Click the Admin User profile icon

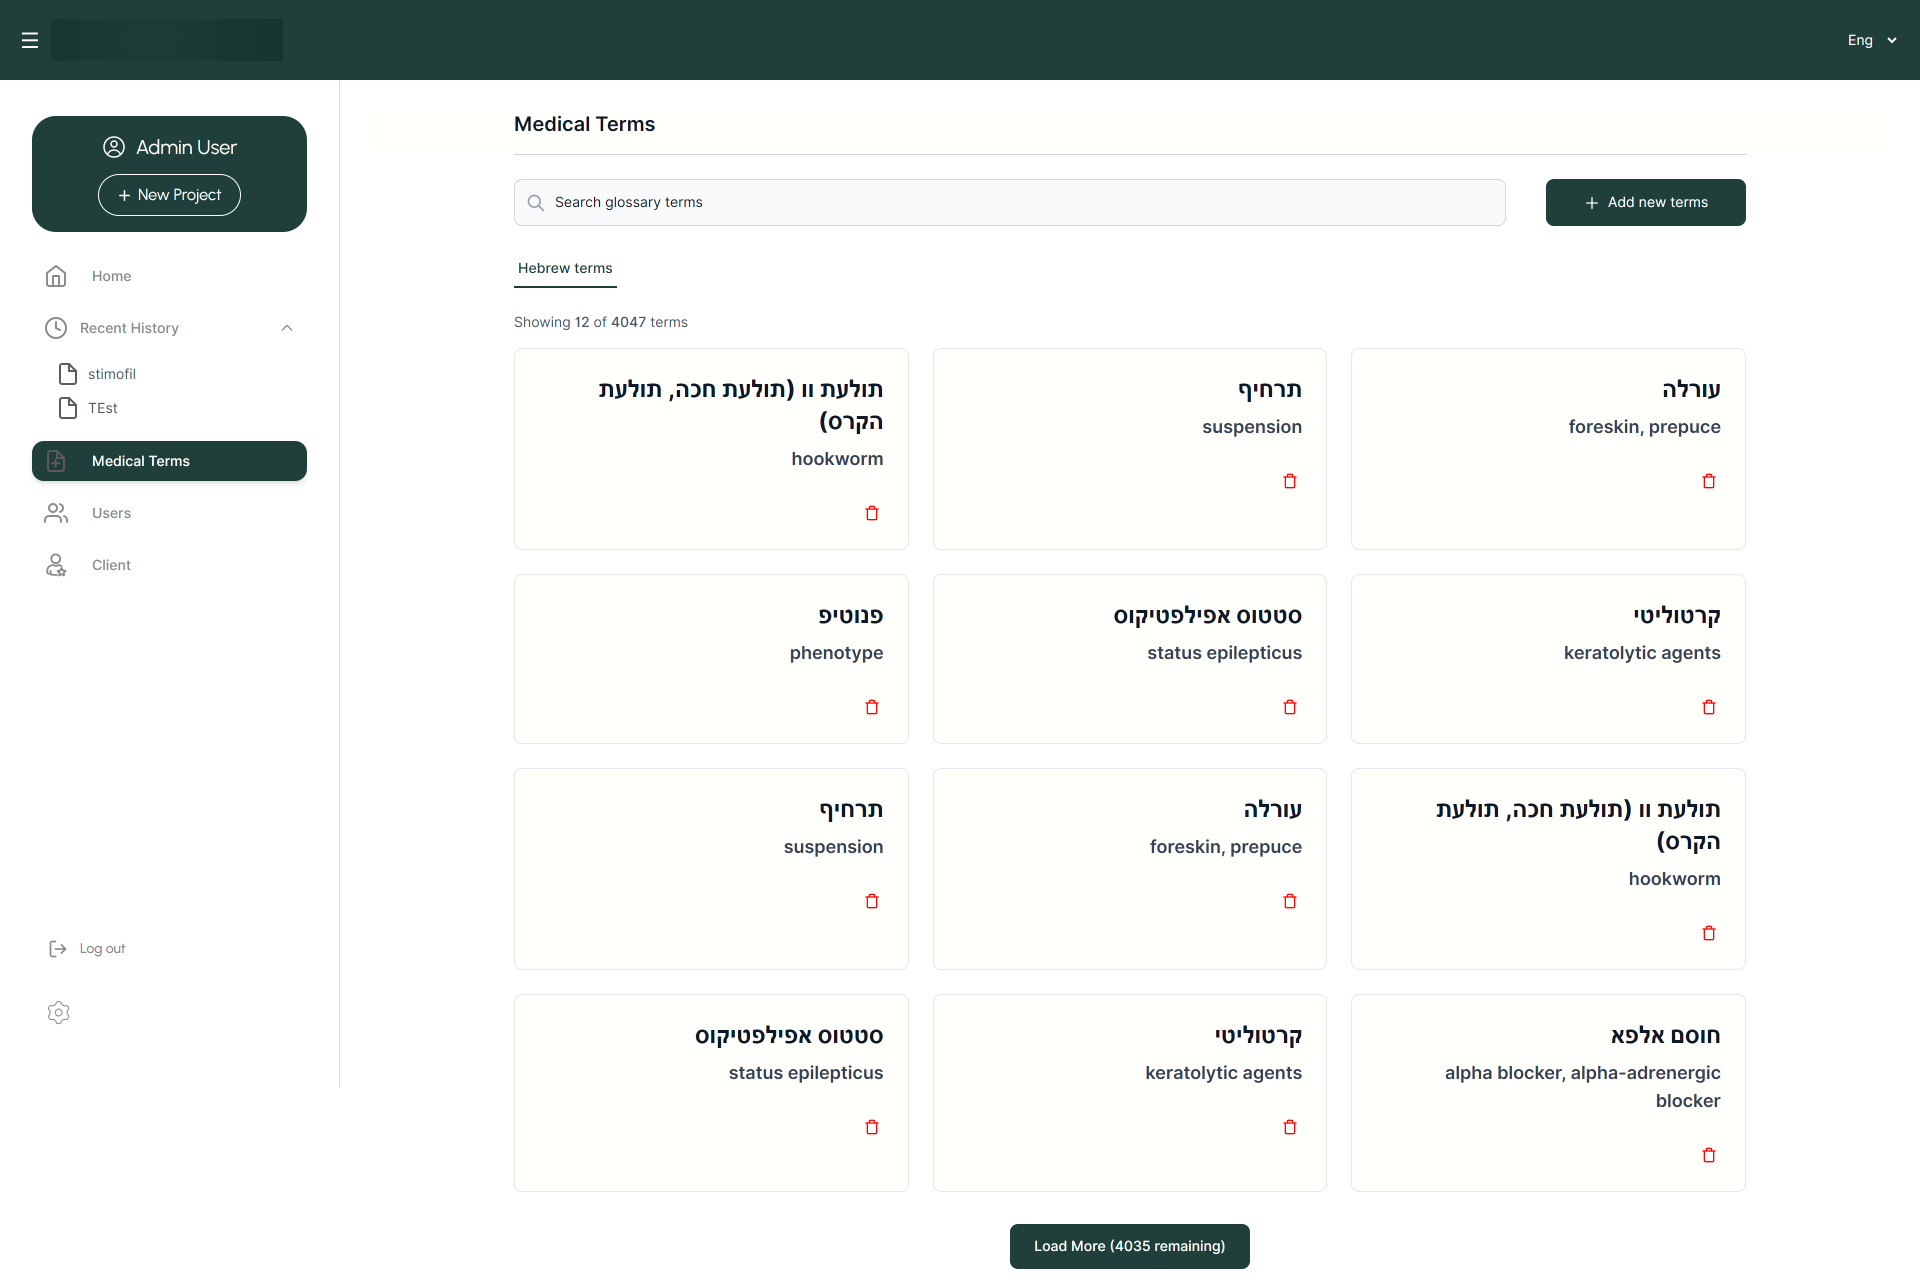point(114,147)
